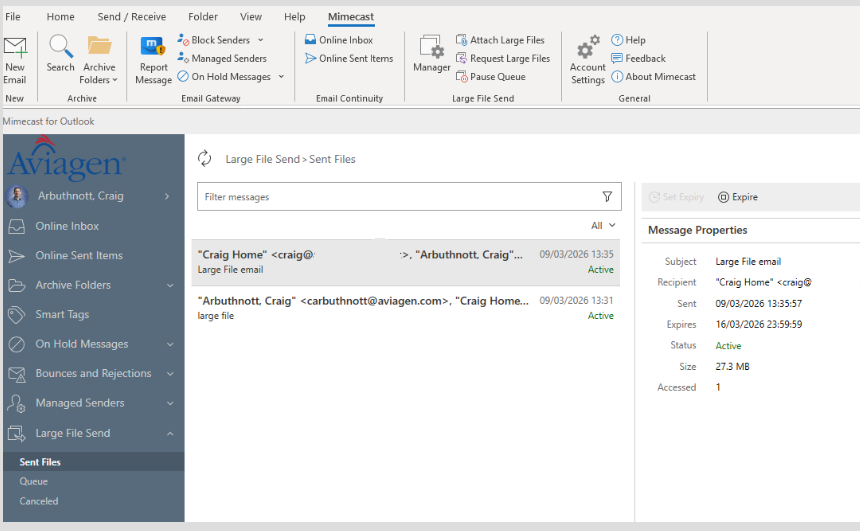The height and width of the screenshot is (531, 861).
Task: Click the Report Message icon
Action: [153, 47]
